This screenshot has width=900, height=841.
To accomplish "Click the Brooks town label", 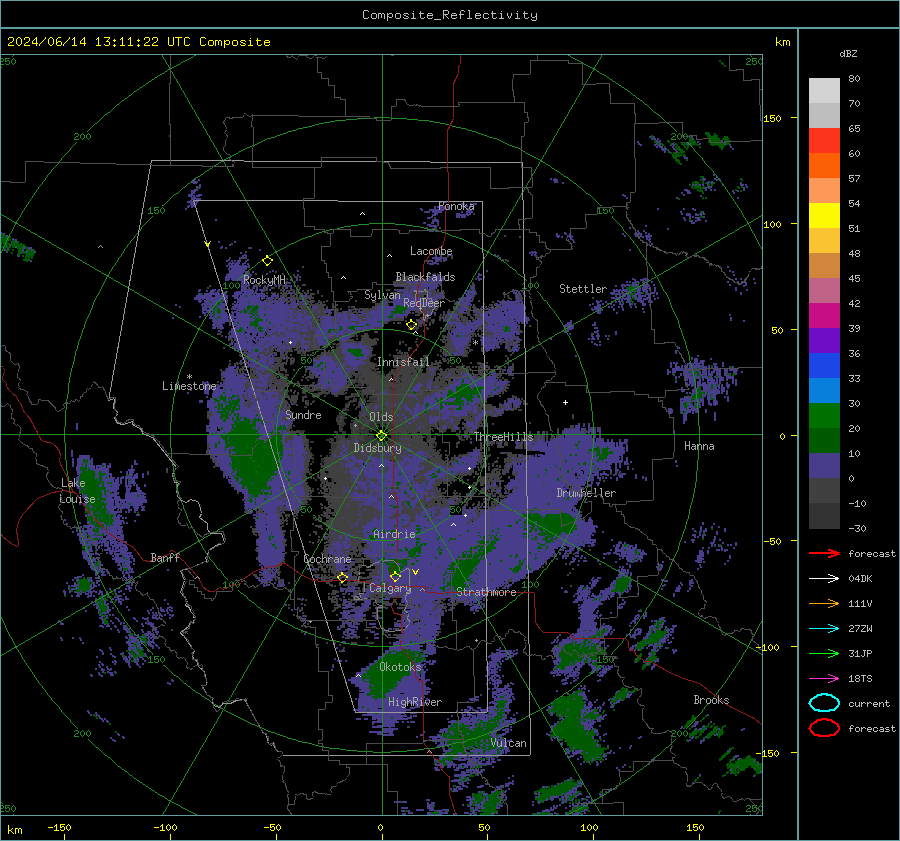I will [711, 700].
